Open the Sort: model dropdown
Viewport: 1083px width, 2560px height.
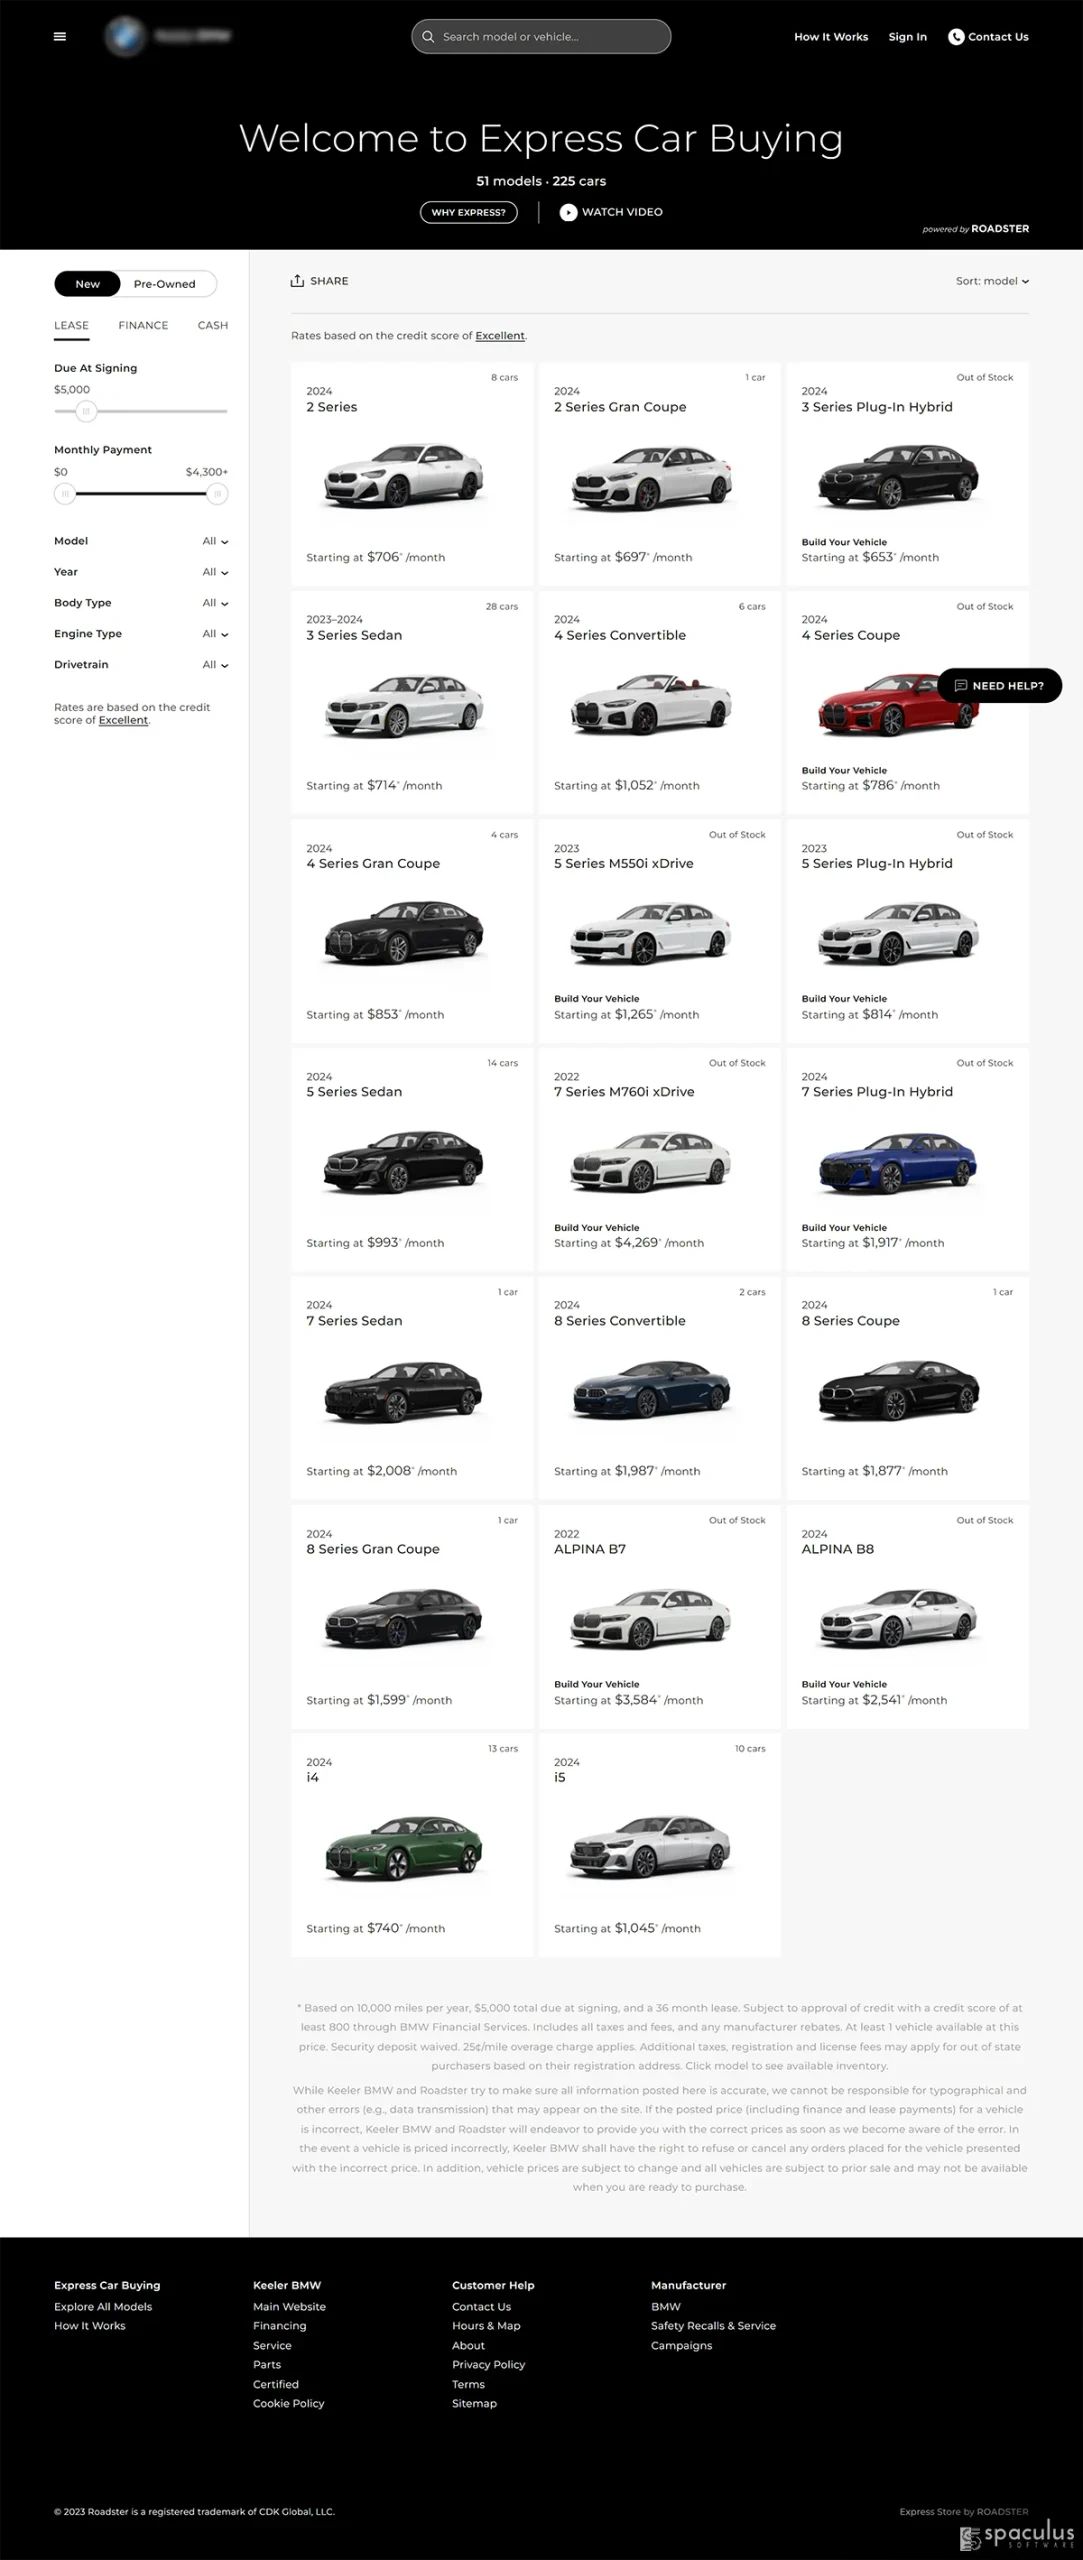coord(992,281)
